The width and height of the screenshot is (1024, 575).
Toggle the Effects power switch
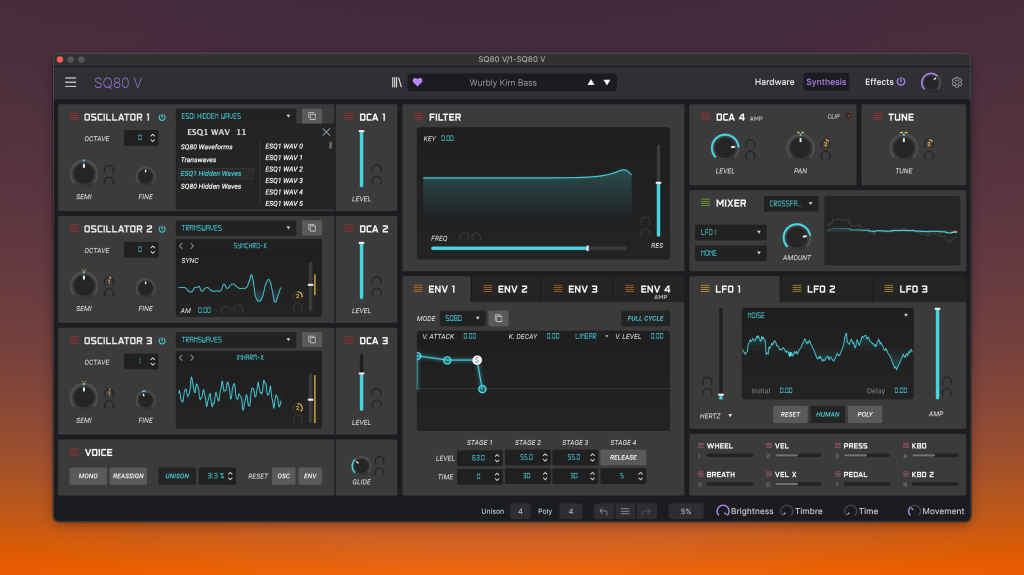click(901, 82)
